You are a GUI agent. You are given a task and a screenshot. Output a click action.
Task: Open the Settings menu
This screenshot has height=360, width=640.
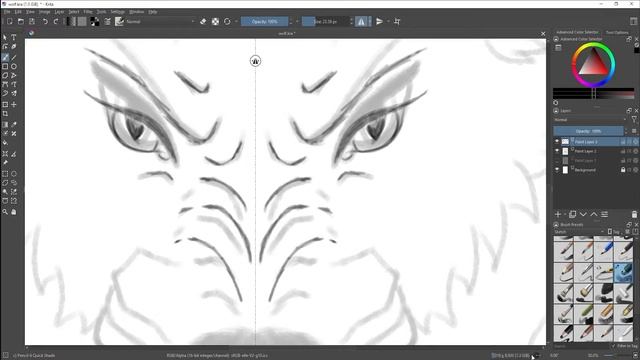(x=118, y=12)
